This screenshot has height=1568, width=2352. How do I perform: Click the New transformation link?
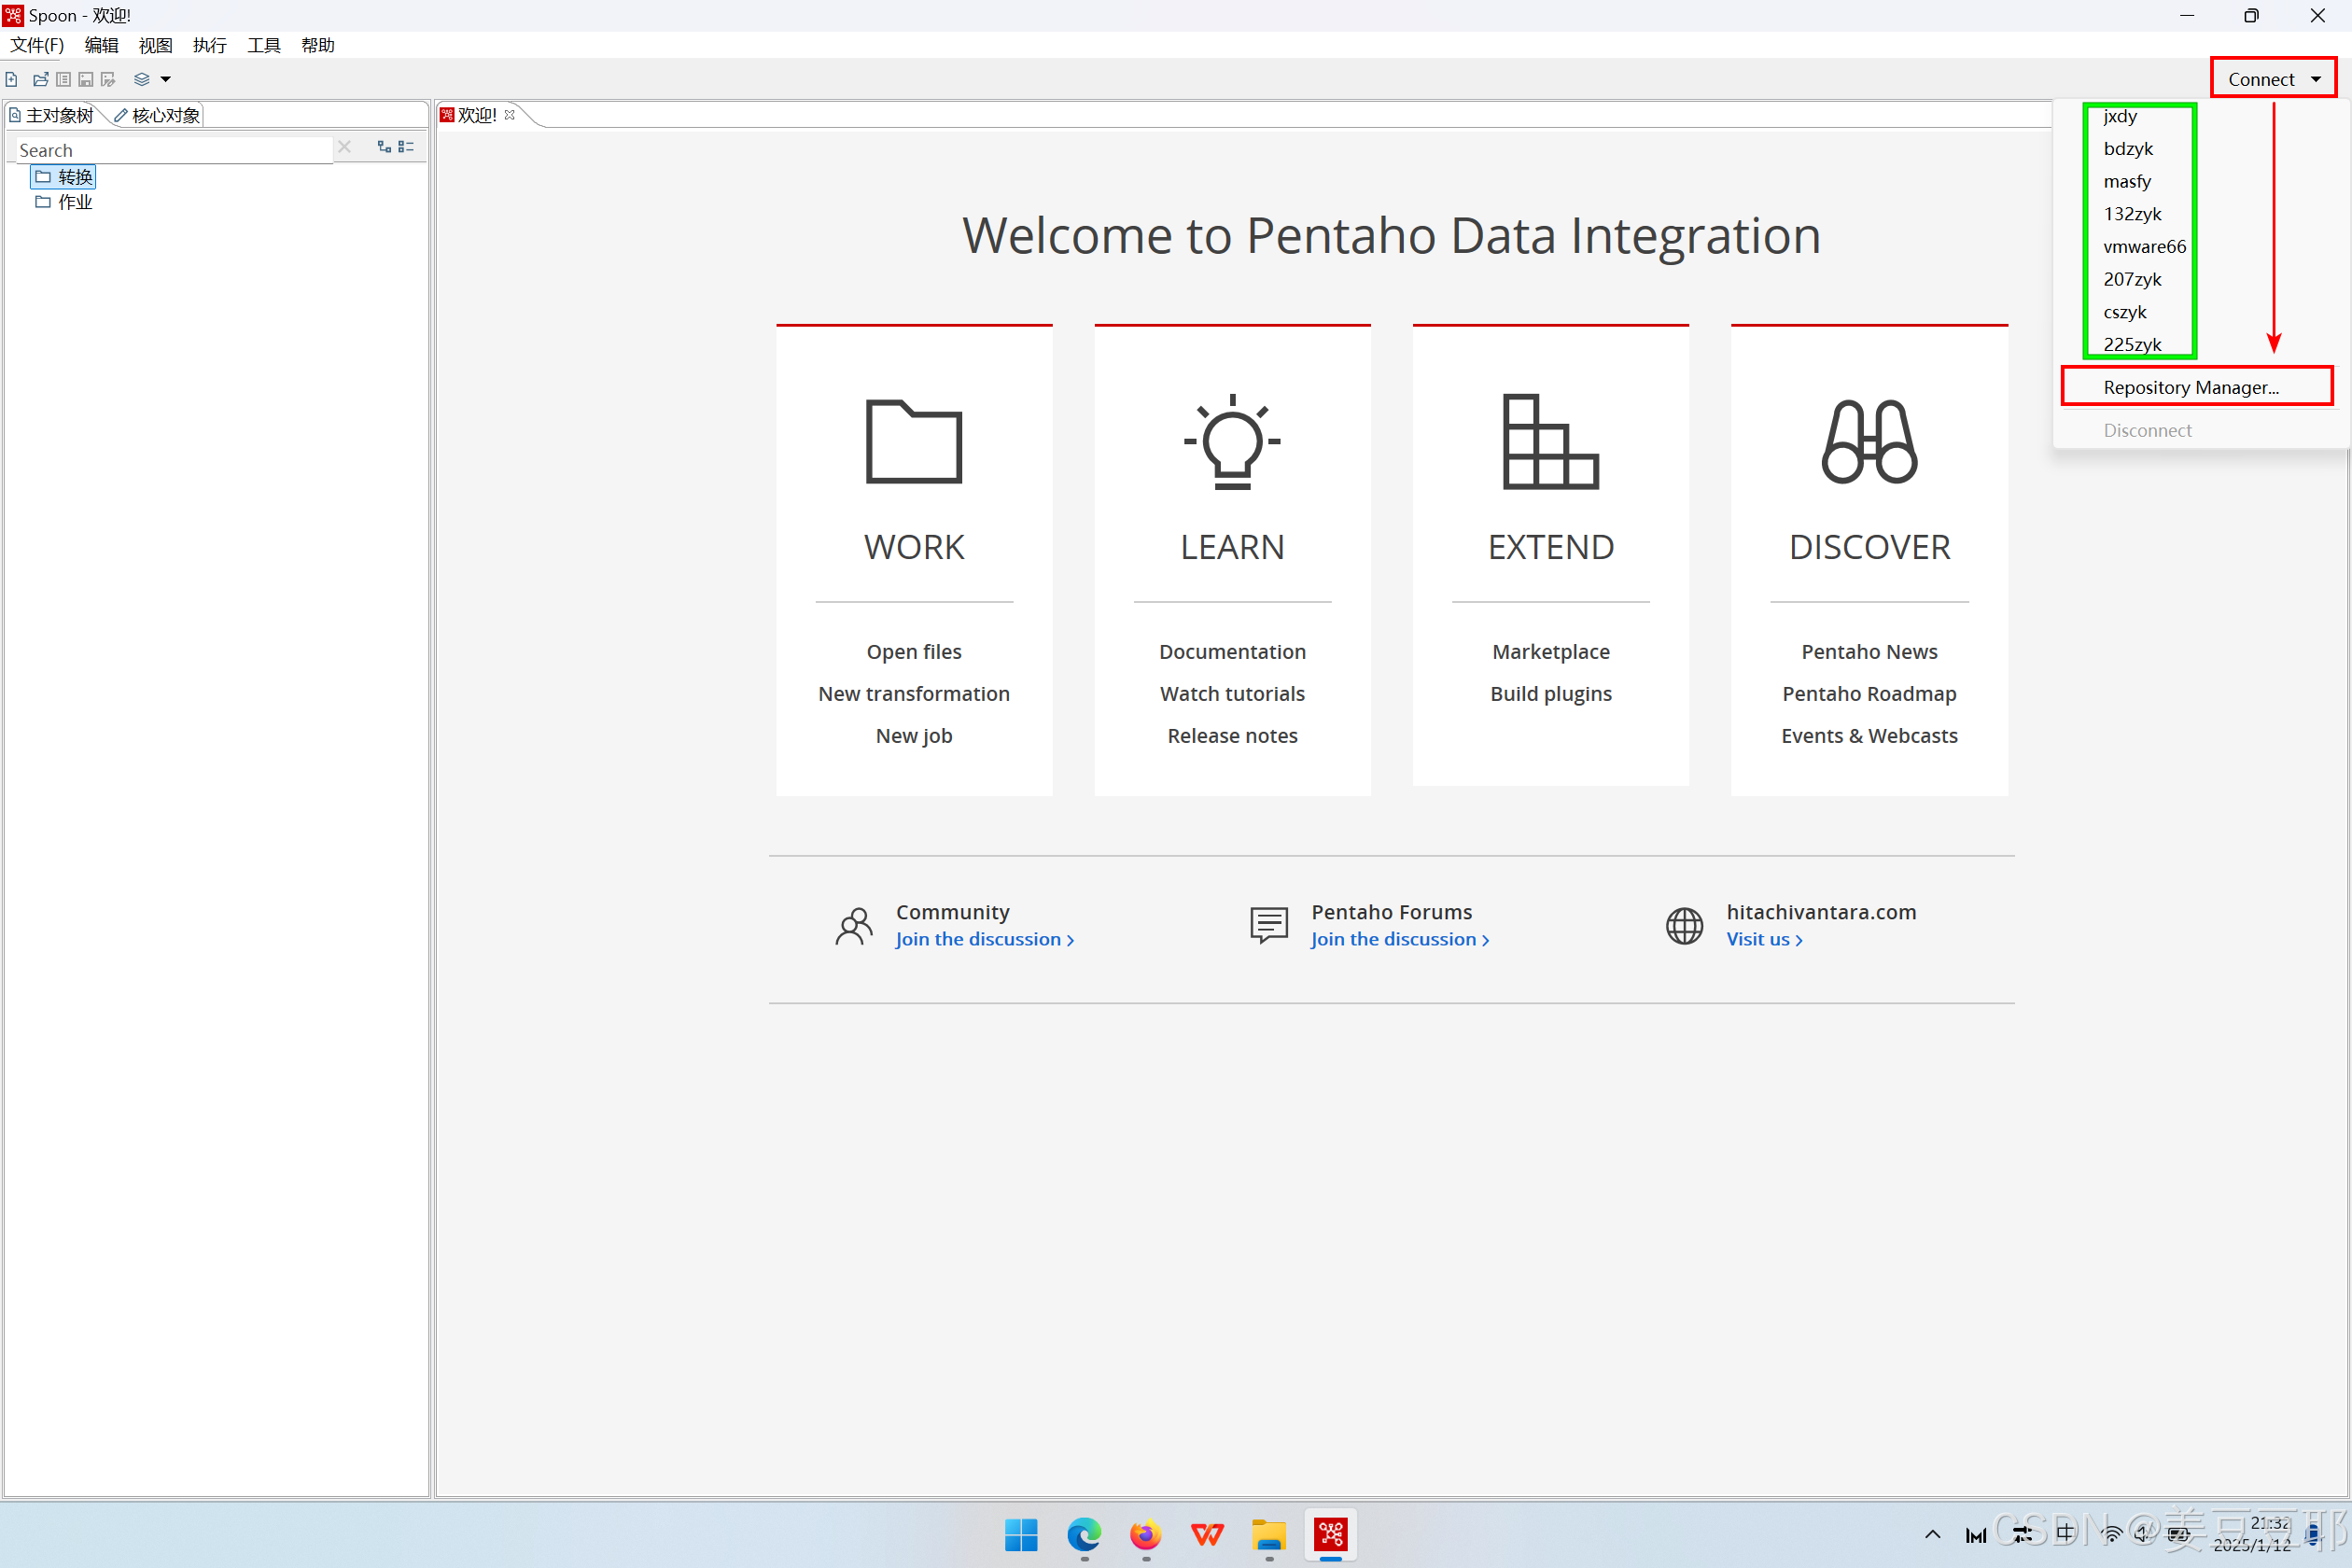[x=913, y=693]
